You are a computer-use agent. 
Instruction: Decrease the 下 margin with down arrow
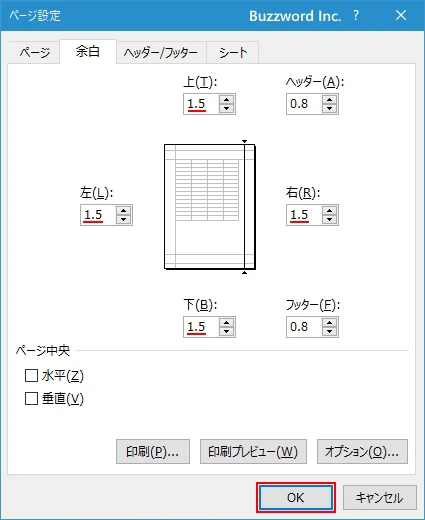tap(227, 331)
